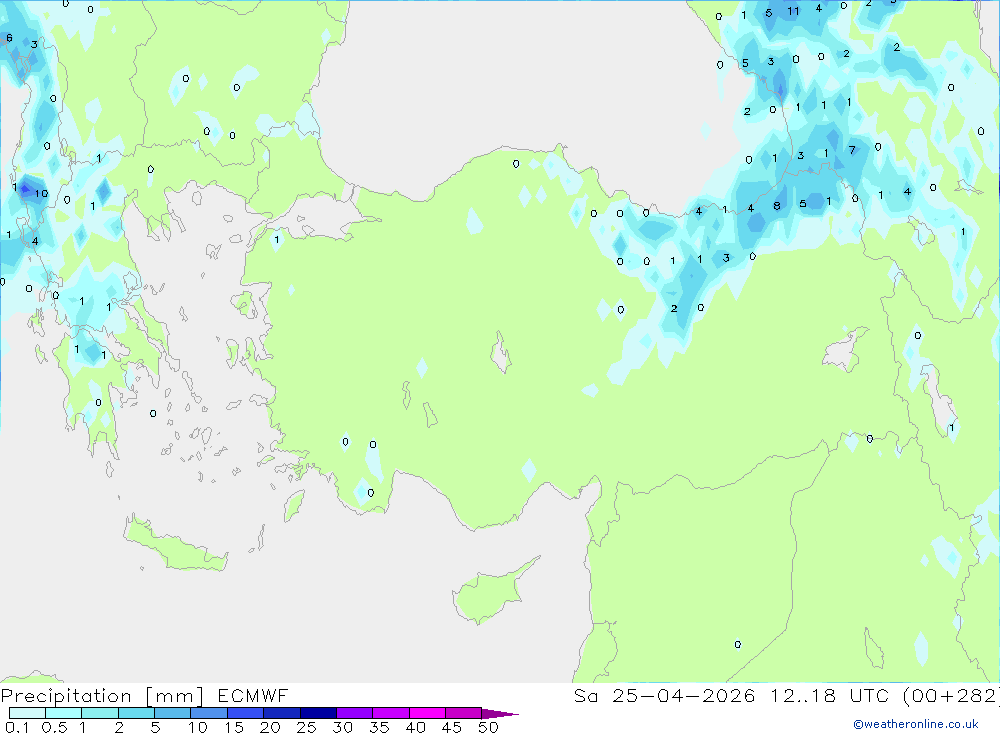Click the legend arrow above 50 mm
The width and height of the screenshot is (1000, 733).
pyautogui.click(x=500, y=714)
